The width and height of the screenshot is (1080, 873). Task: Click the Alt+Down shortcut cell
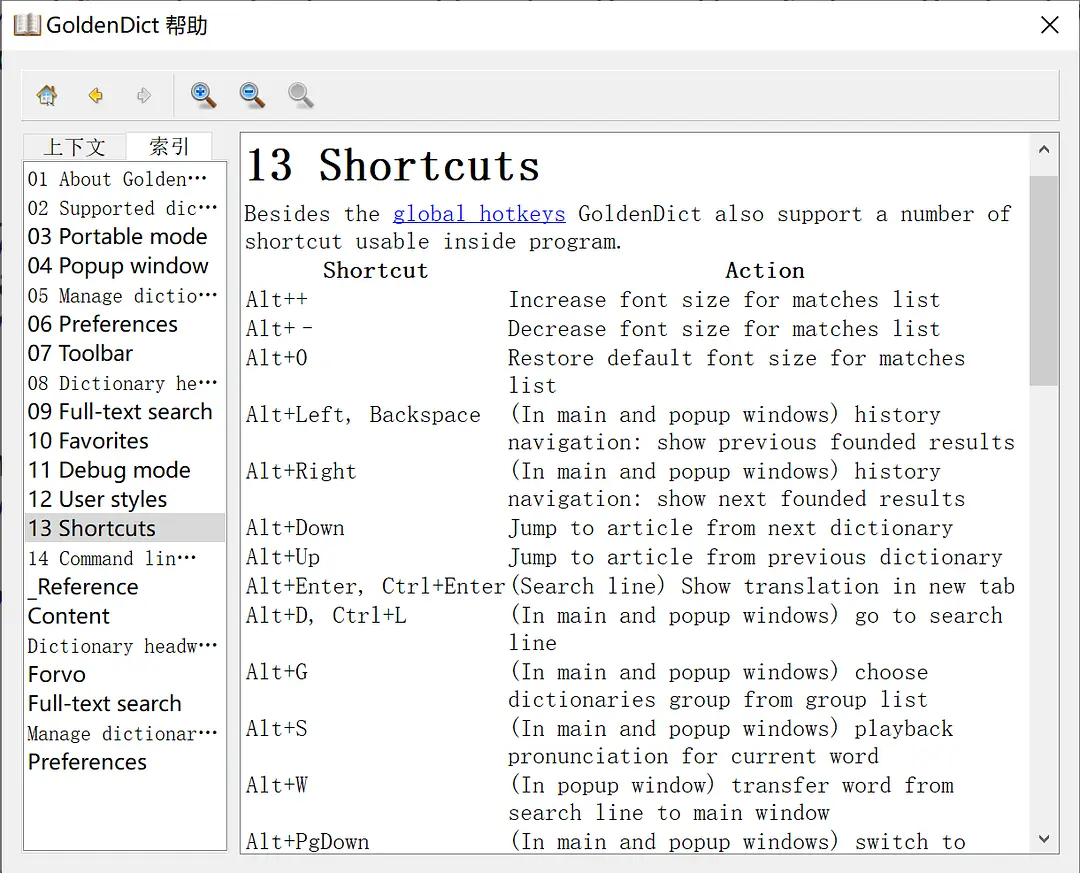click(295, 528)
